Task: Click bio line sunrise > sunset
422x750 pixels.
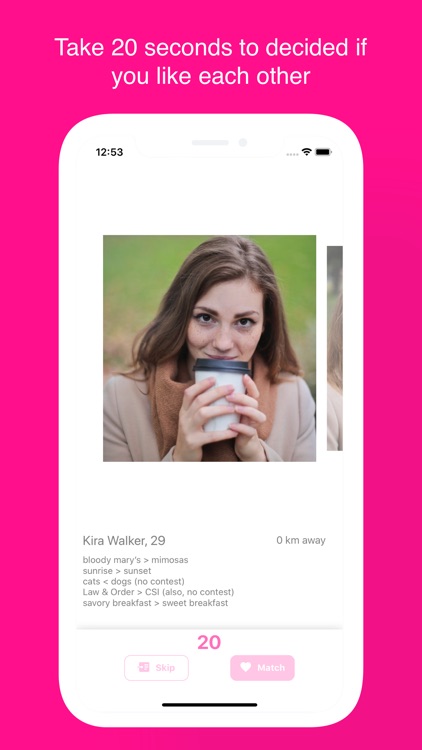Action: click(x=117, y=571)
